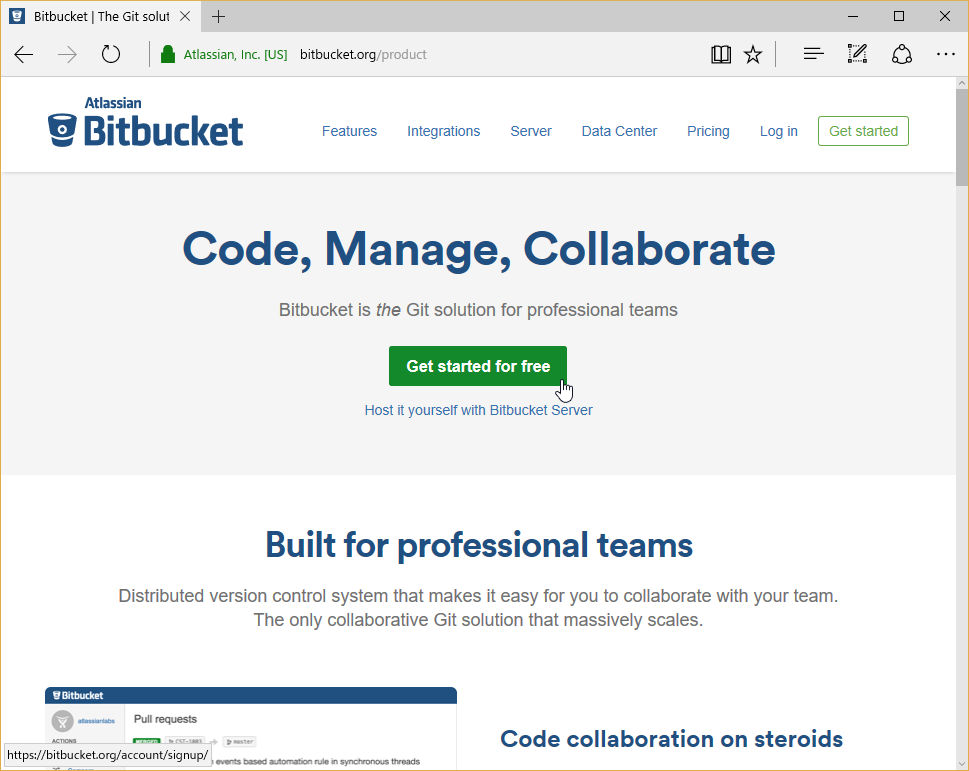Navigate to Data Center
969x771 pixels.
pyautogui.click(x=619, y=131)
